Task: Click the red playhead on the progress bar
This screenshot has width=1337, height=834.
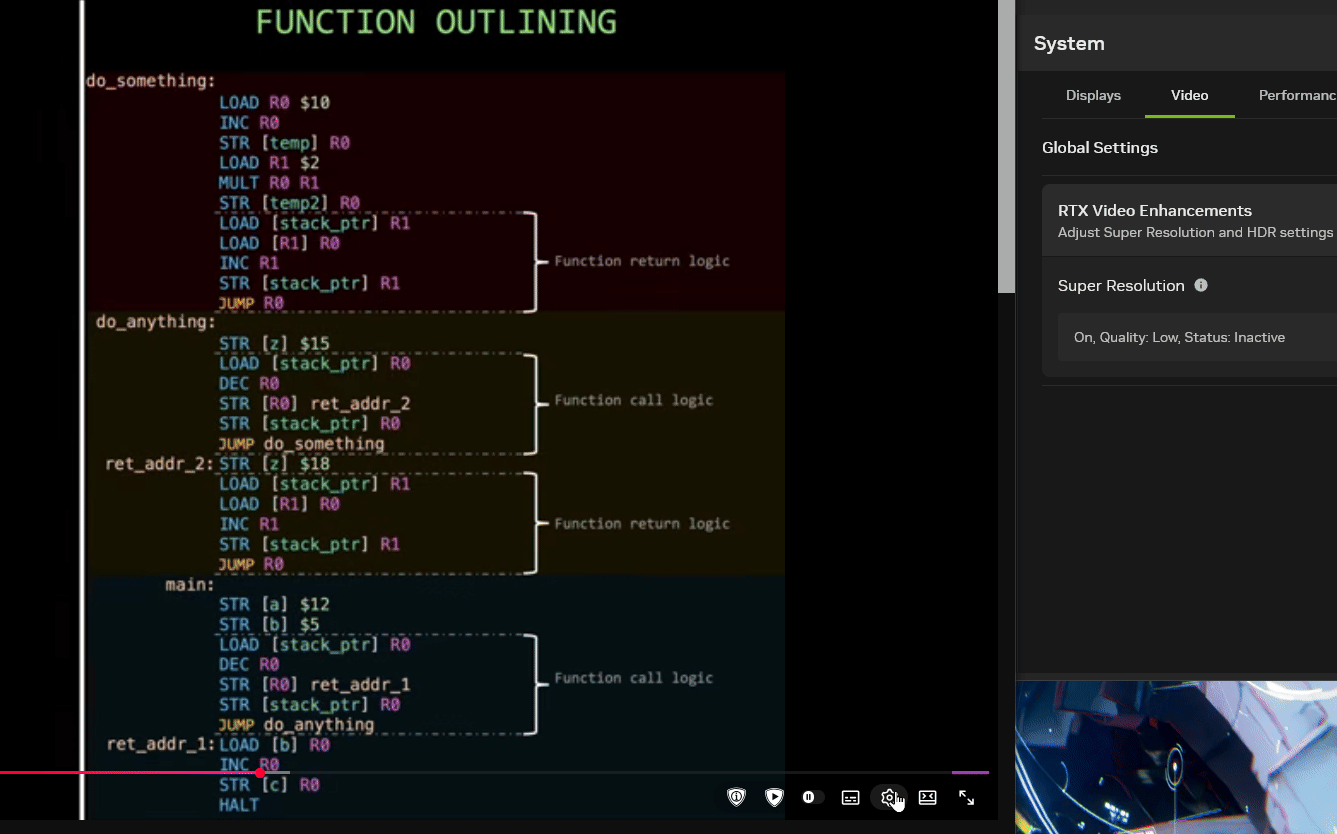Action: 260,772
